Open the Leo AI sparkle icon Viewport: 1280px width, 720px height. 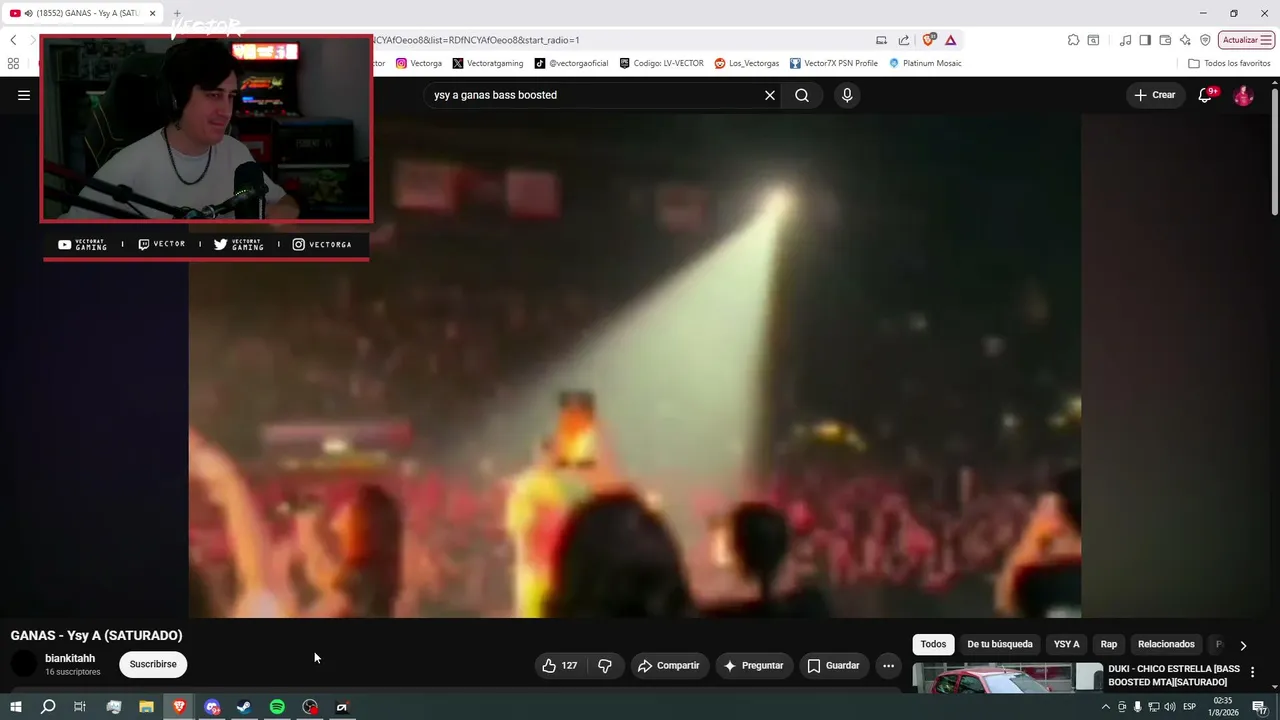tap(1185, 40)
